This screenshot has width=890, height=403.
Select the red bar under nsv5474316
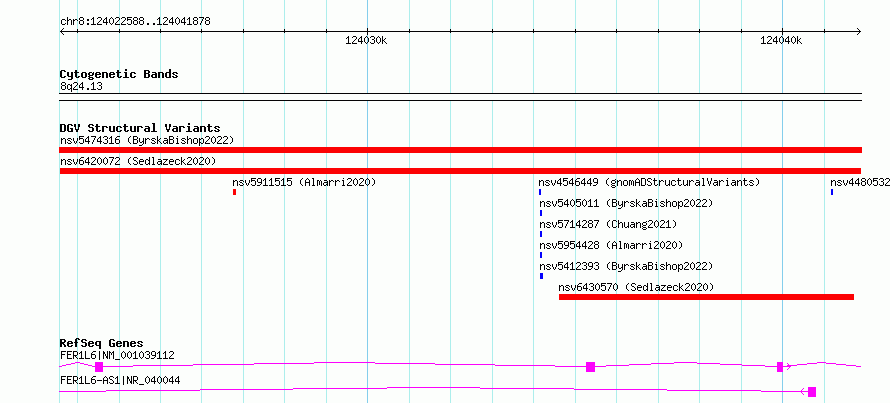coord(461,150)
